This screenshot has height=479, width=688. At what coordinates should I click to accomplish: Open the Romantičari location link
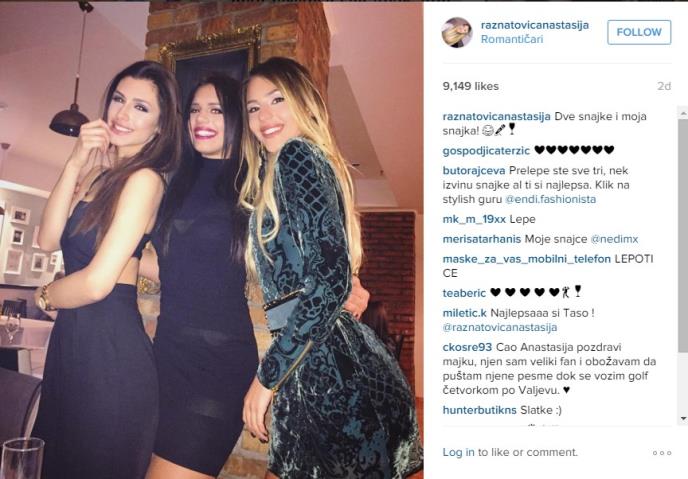512,39
